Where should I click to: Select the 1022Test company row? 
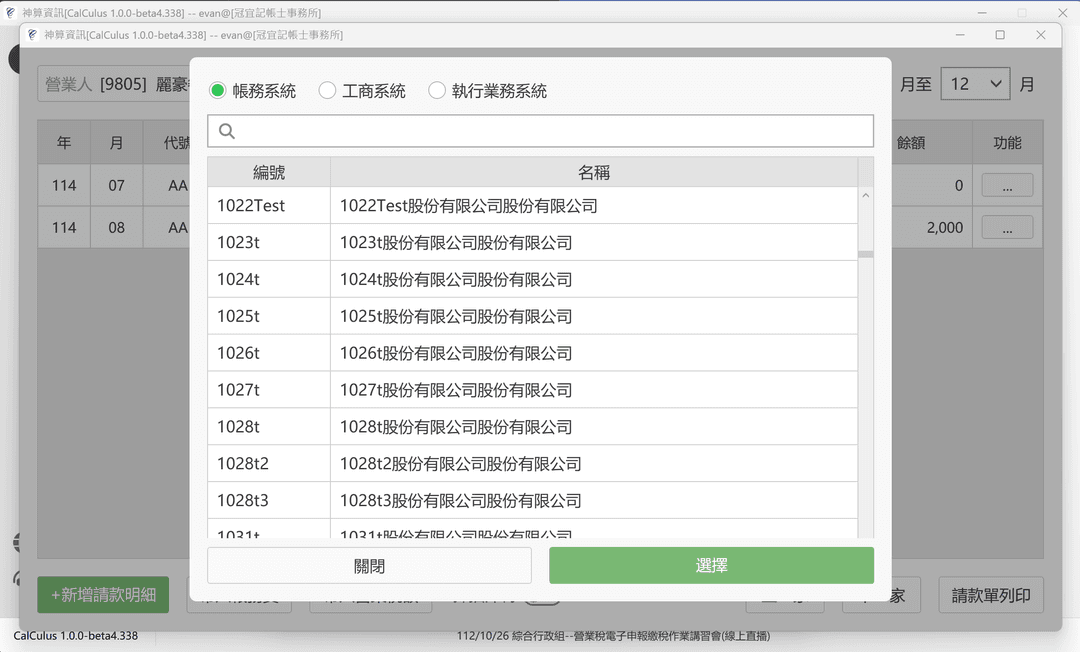tap(532, 206)
